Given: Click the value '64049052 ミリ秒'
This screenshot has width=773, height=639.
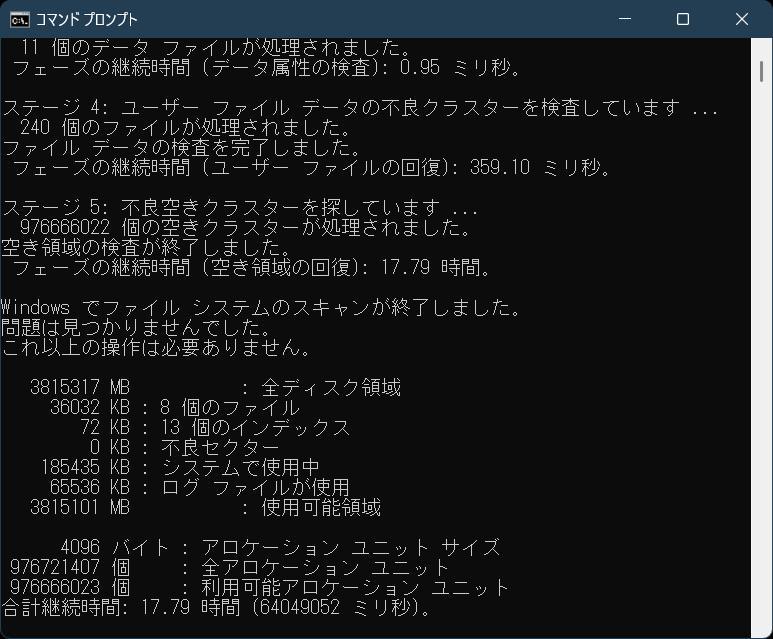Looking at the screenshot, I should tap(334, 607).
